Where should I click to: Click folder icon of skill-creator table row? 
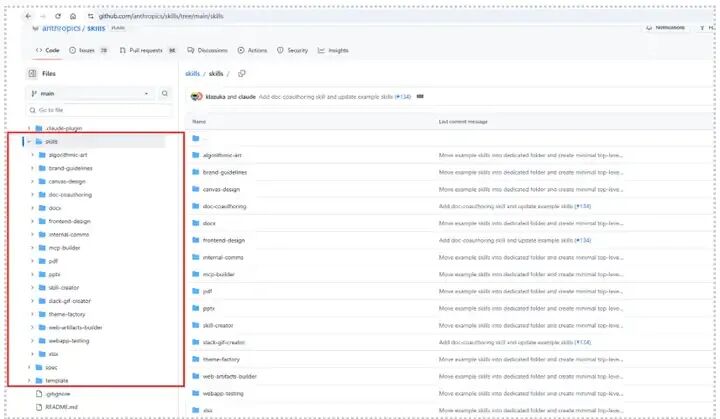coord(196,325)
